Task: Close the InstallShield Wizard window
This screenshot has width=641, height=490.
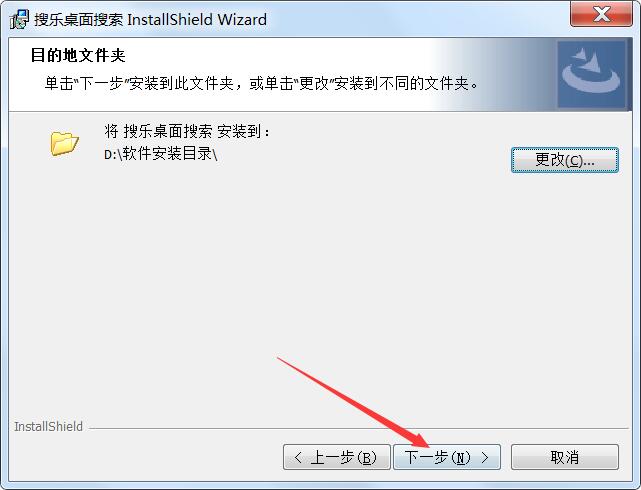Action: pos(601,14)
